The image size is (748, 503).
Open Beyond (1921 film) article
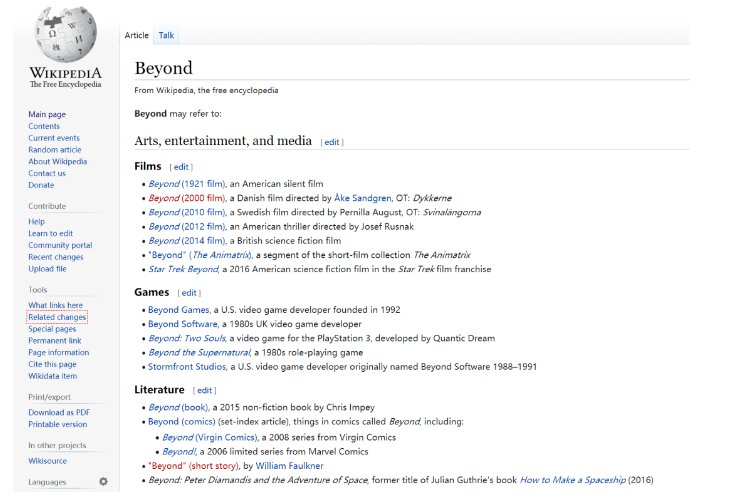coord(187,184)
